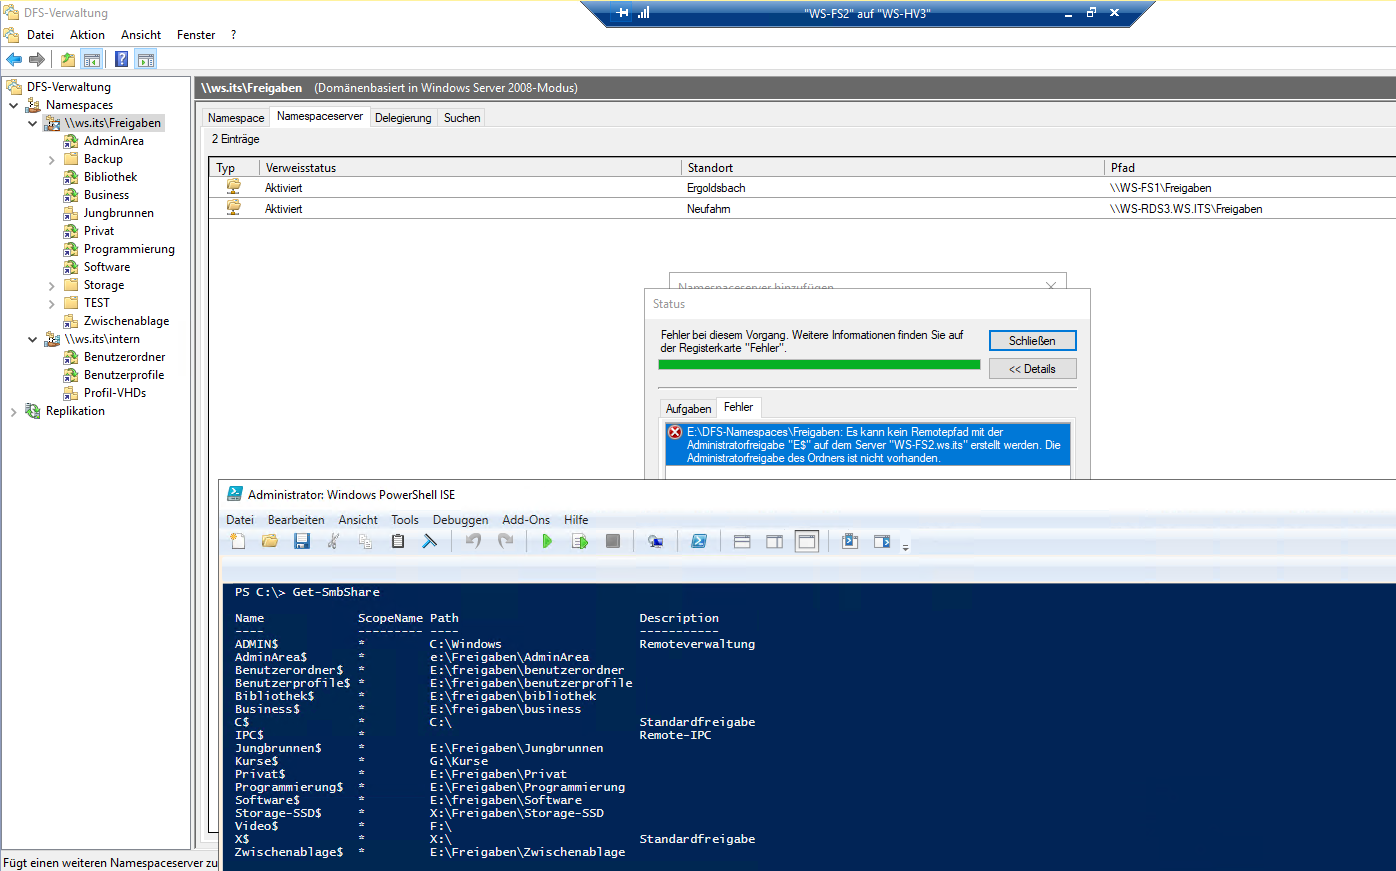Viewport: 1396px width, 871px height.
Task: Click Open script folder icon in ISE
Action: tap(270, 541)
